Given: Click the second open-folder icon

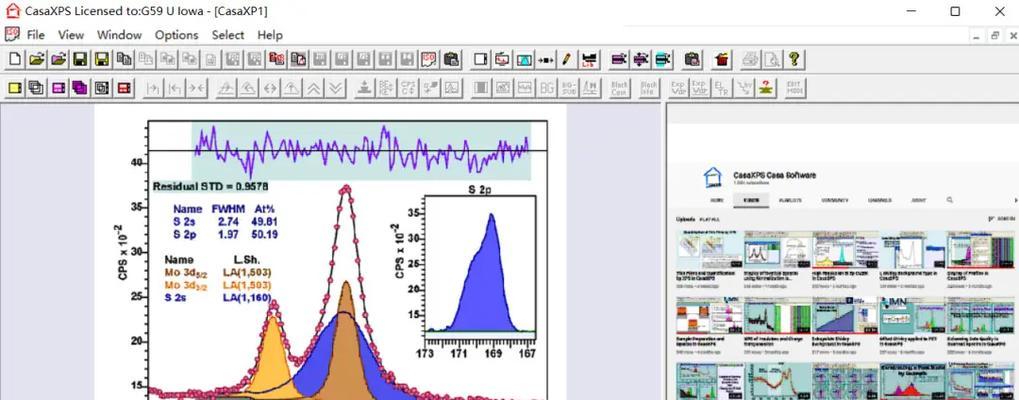Looking at the screenshot, I should tap(58, 60).
